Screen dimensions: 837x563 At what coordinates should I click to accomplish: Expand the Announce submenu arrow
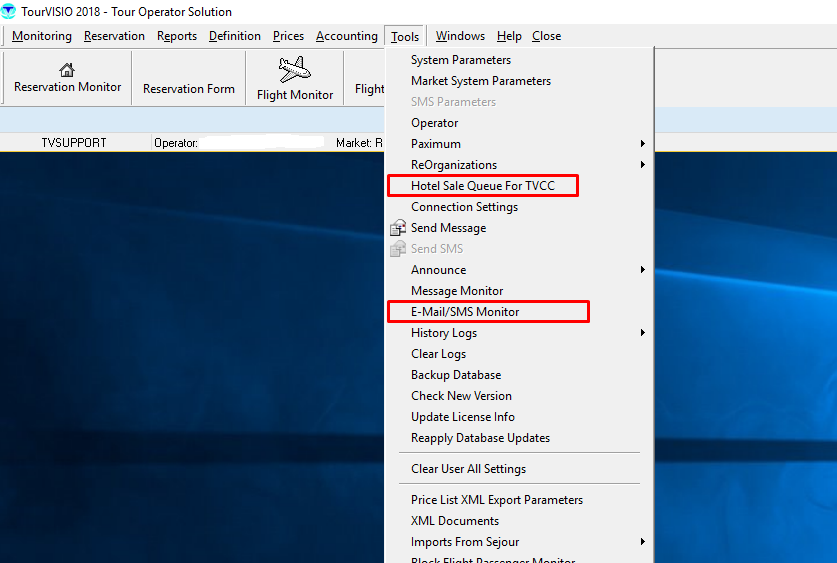point(642,270)
